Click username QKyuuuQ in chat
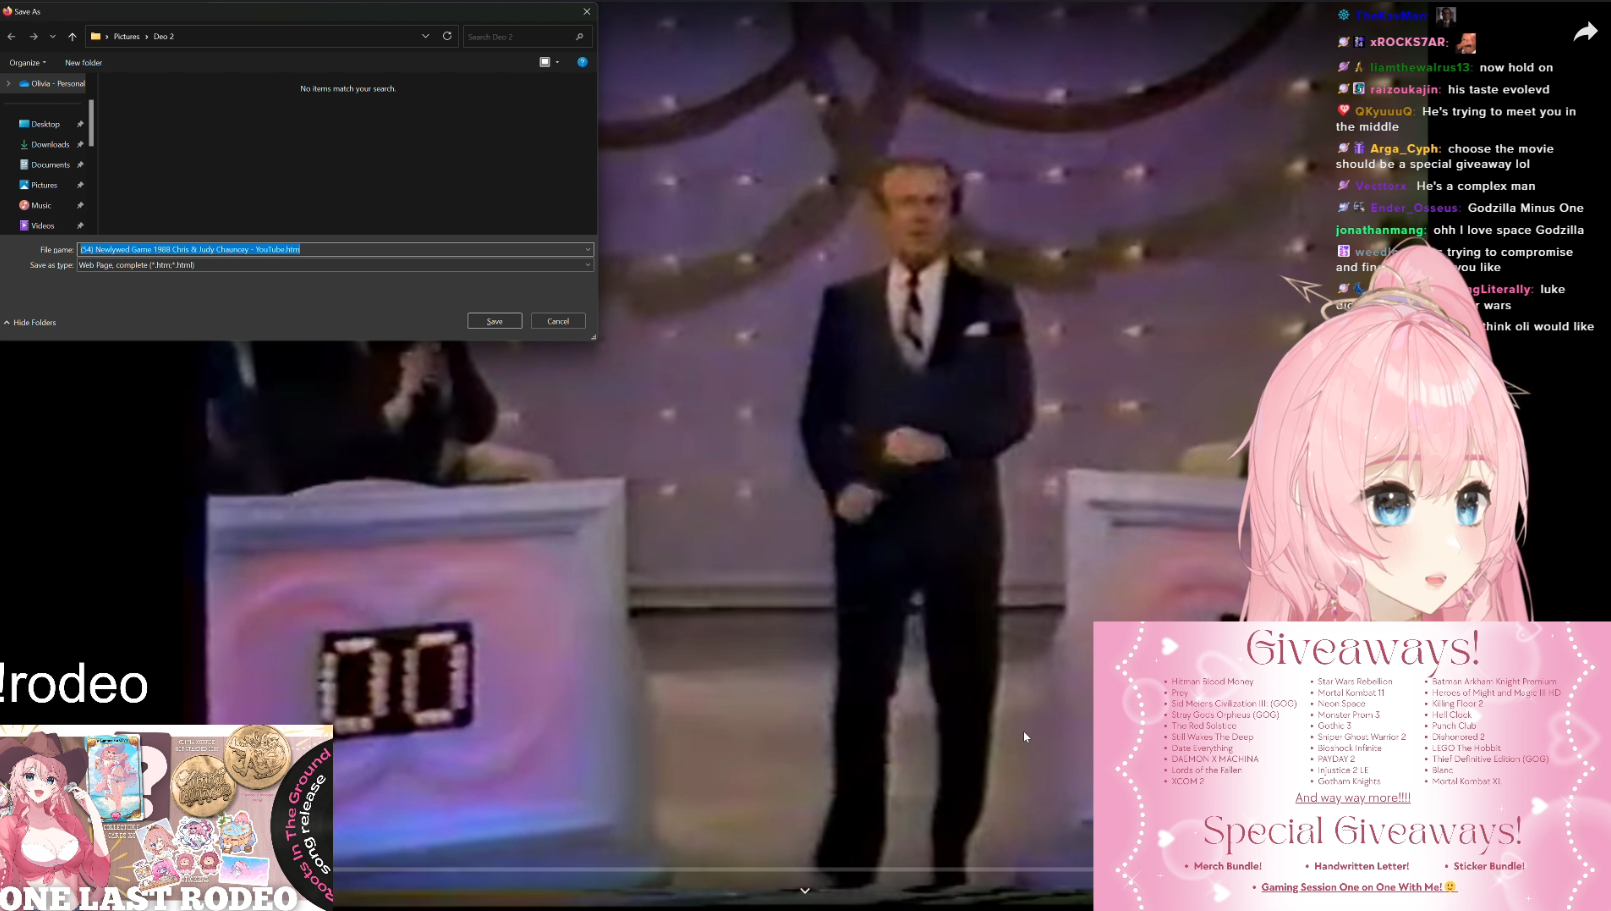The width and height of the screenshot is (1611, 911). pyautogui.click(x=1384, y=111)
